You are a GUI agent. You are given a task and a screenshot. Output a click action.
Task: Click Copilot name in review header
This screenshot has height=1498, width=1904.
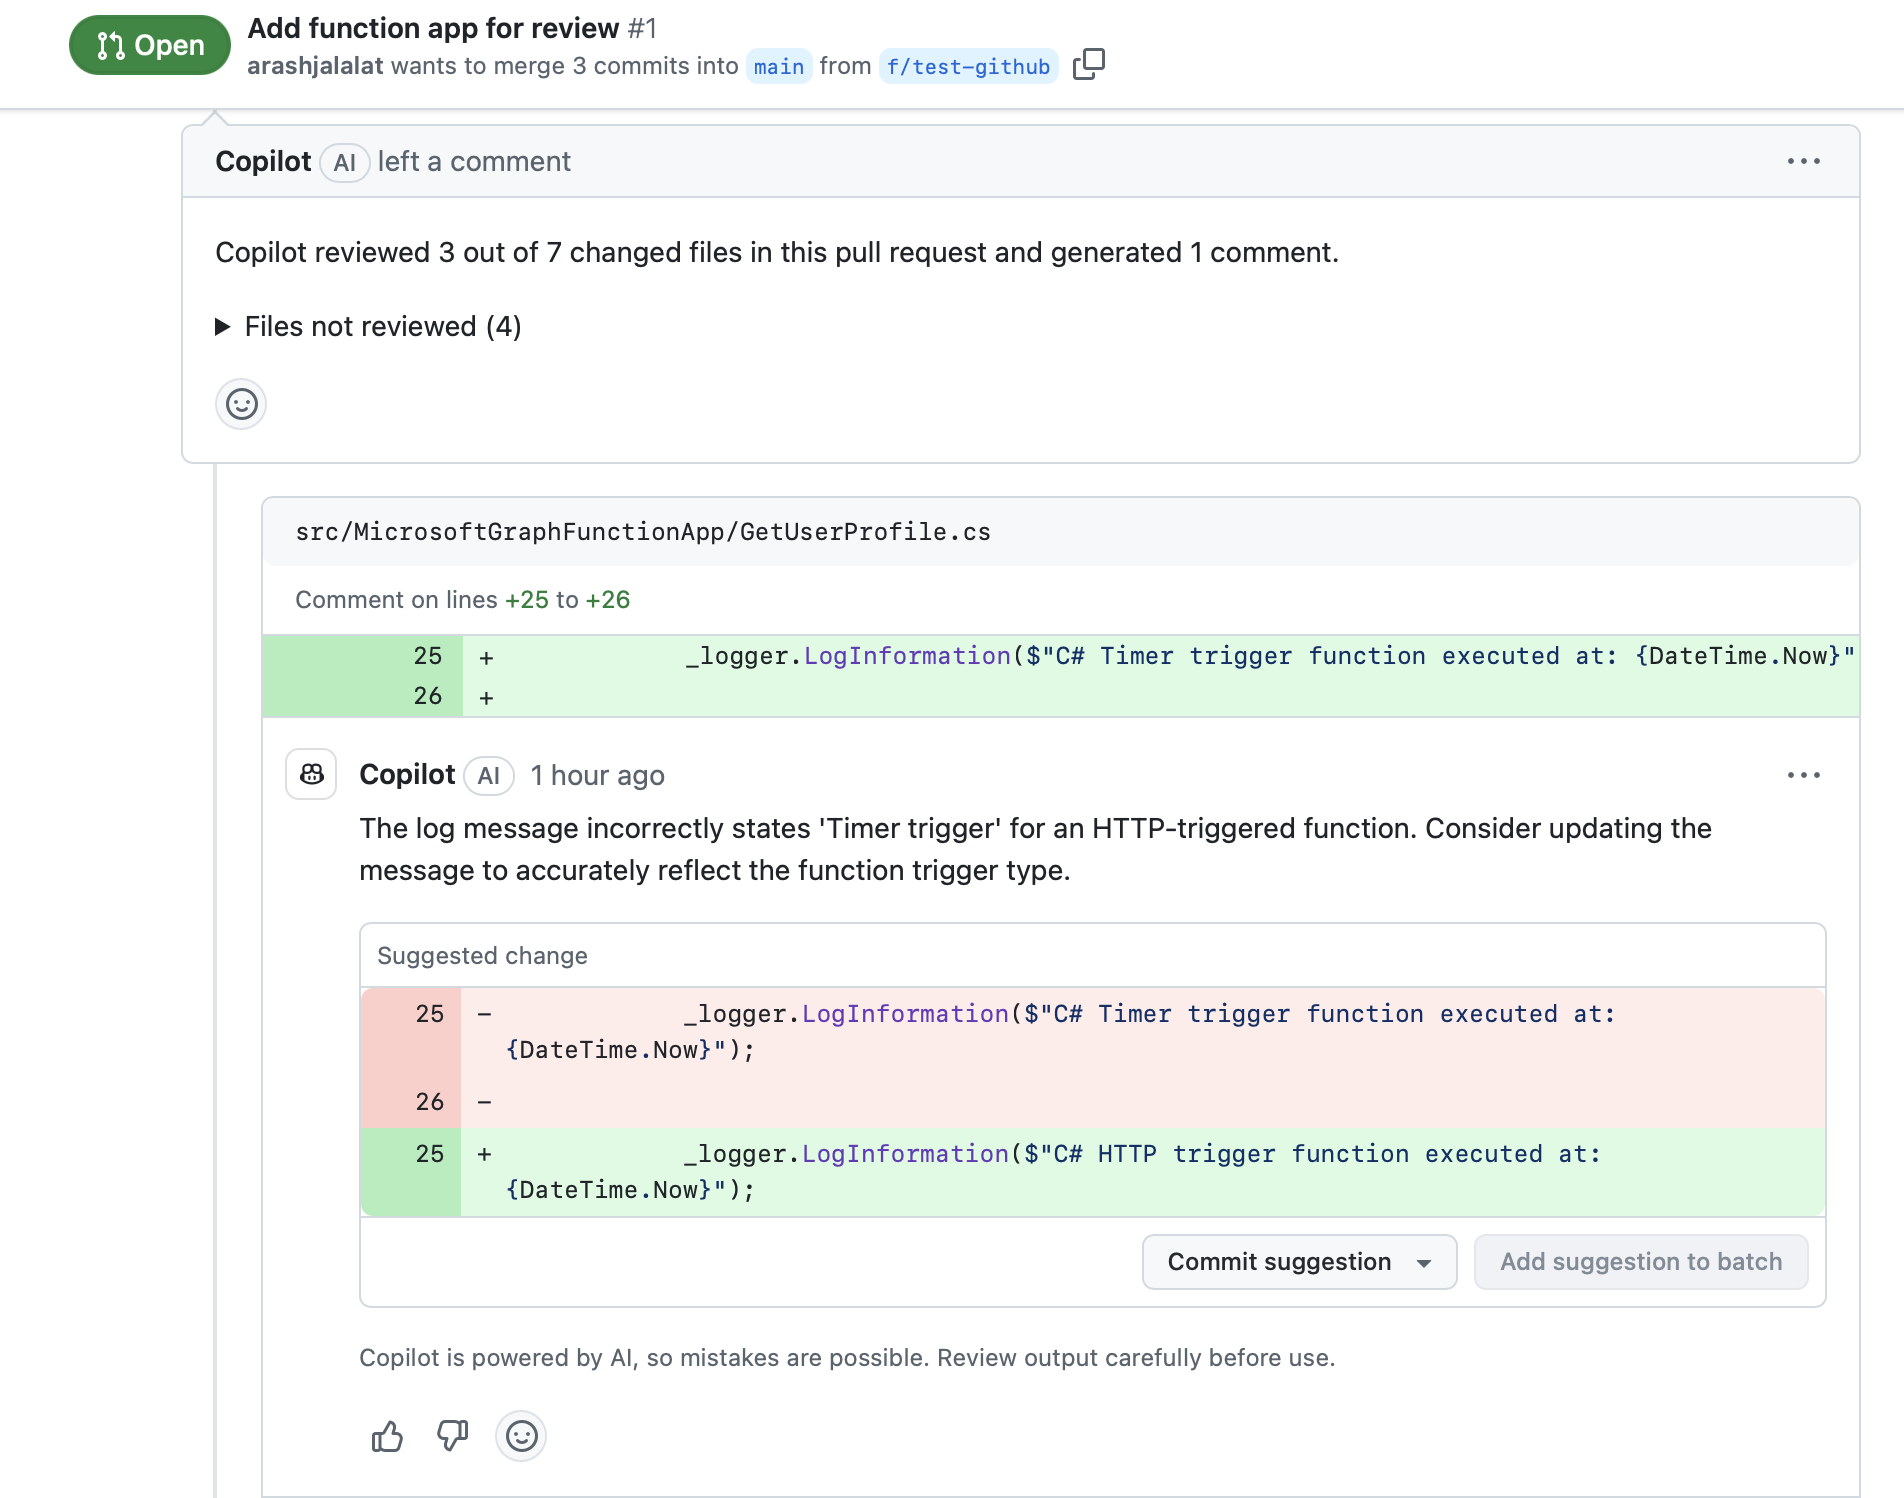click(x=263, y=162)
